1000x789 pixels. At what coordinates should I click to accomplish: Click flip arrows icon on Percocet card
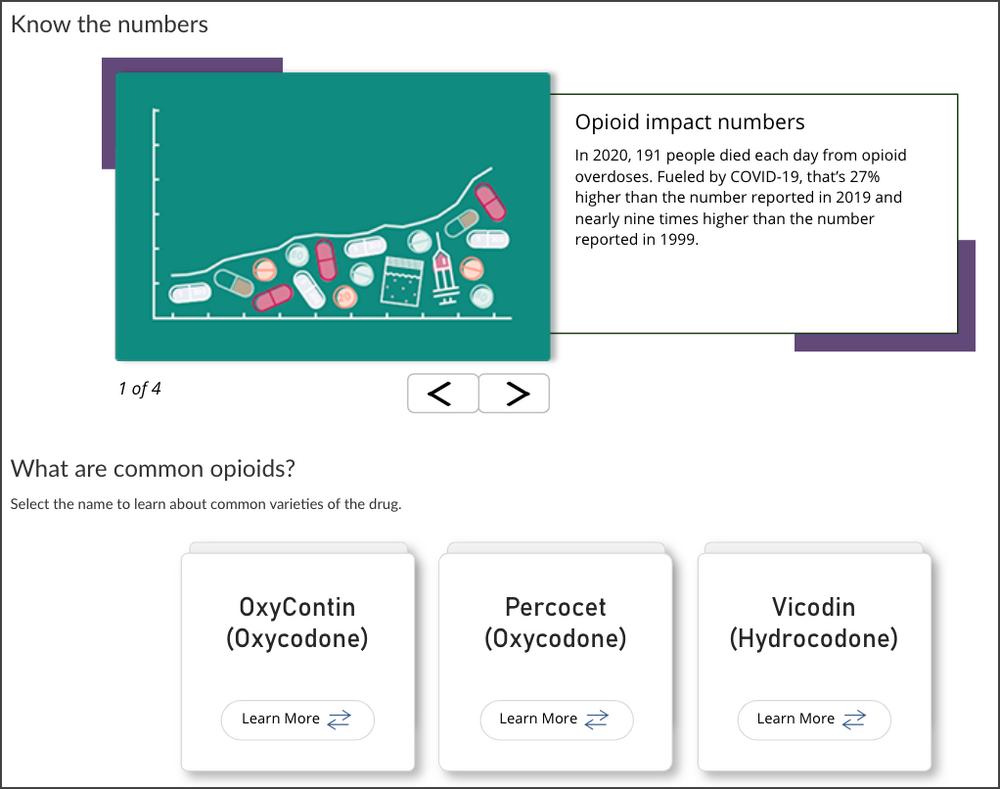coord(597,719)
